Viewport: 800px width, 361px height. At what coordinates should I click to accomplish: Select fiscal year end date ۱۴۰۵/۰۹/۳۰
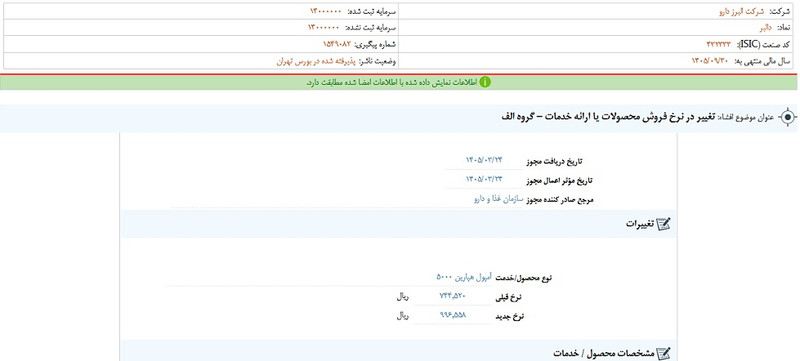711,61
